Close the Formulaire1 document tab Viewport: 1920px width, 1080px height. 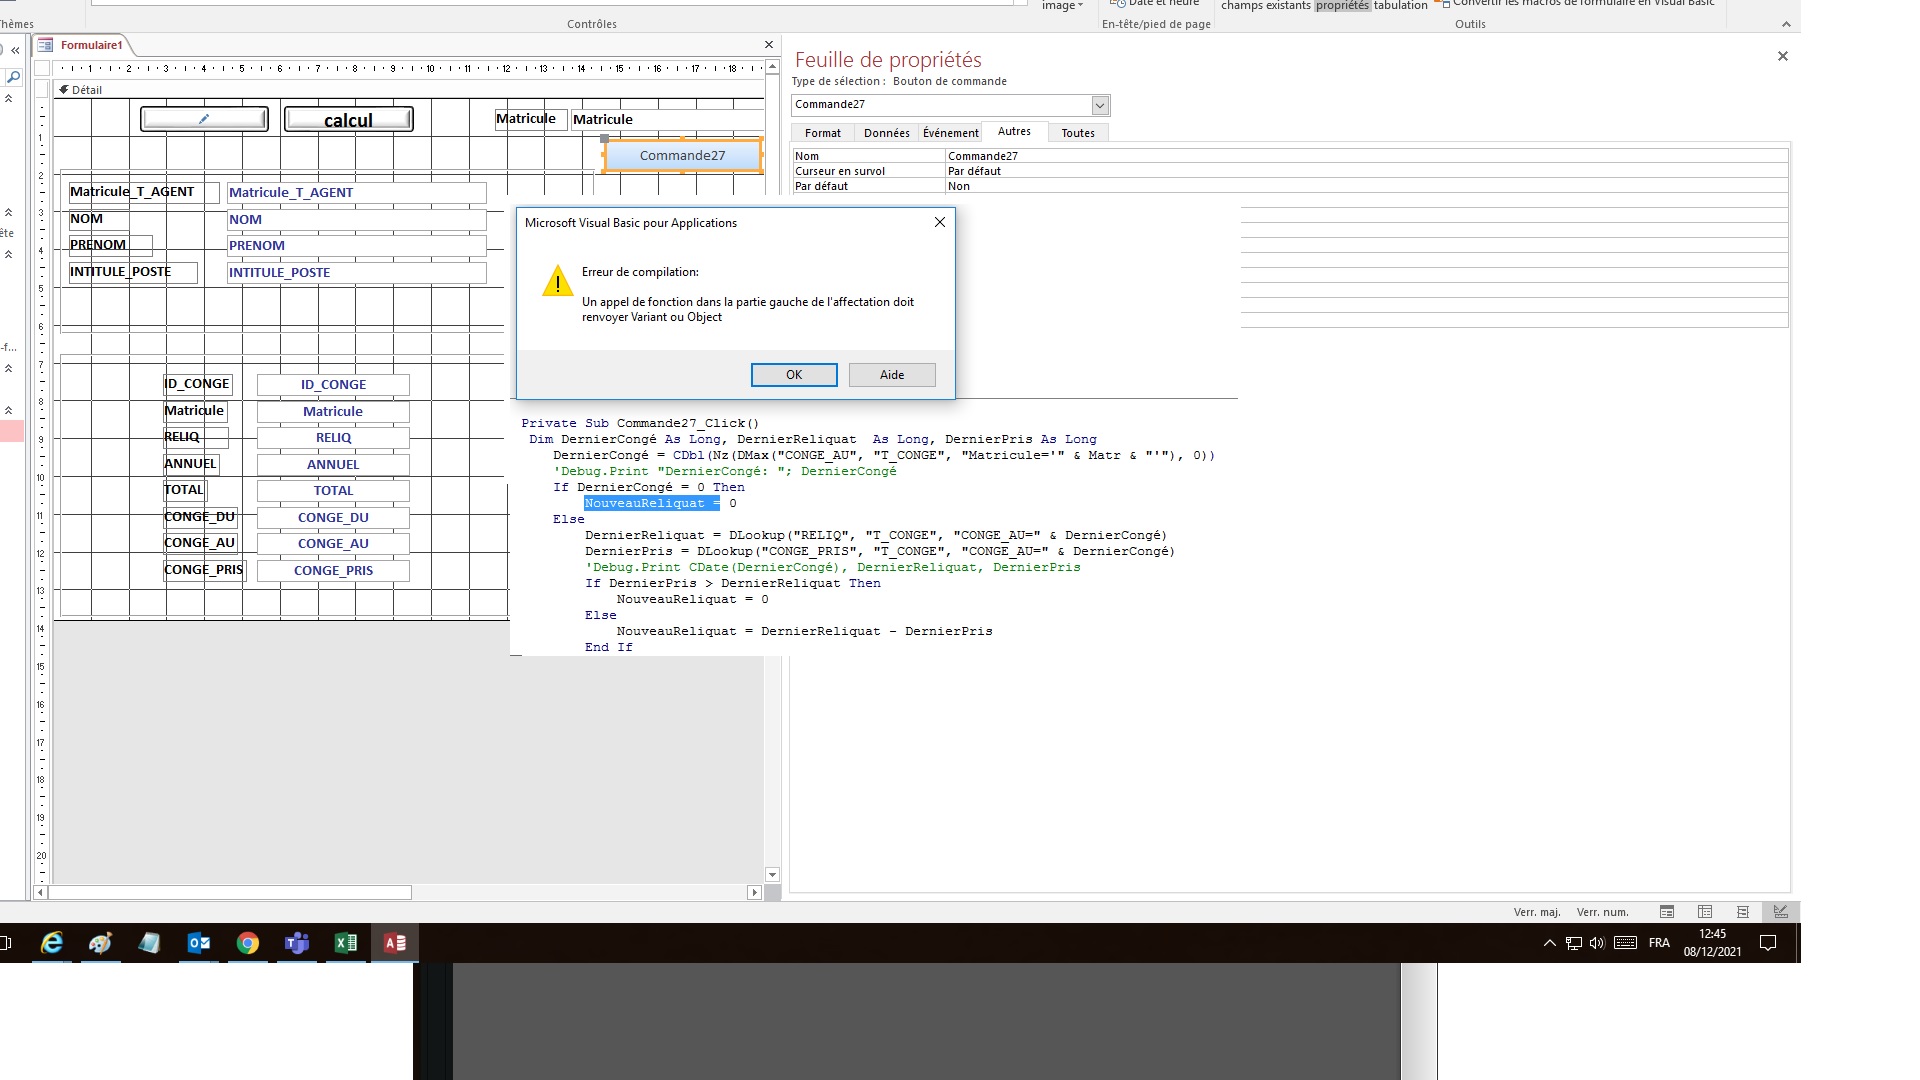click(769, 45)
